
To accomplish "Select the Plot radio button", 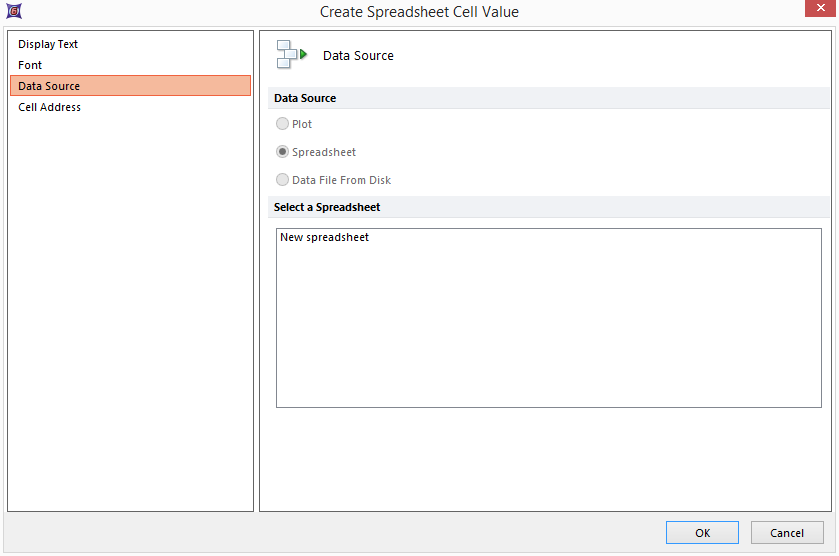I will 283,124.
